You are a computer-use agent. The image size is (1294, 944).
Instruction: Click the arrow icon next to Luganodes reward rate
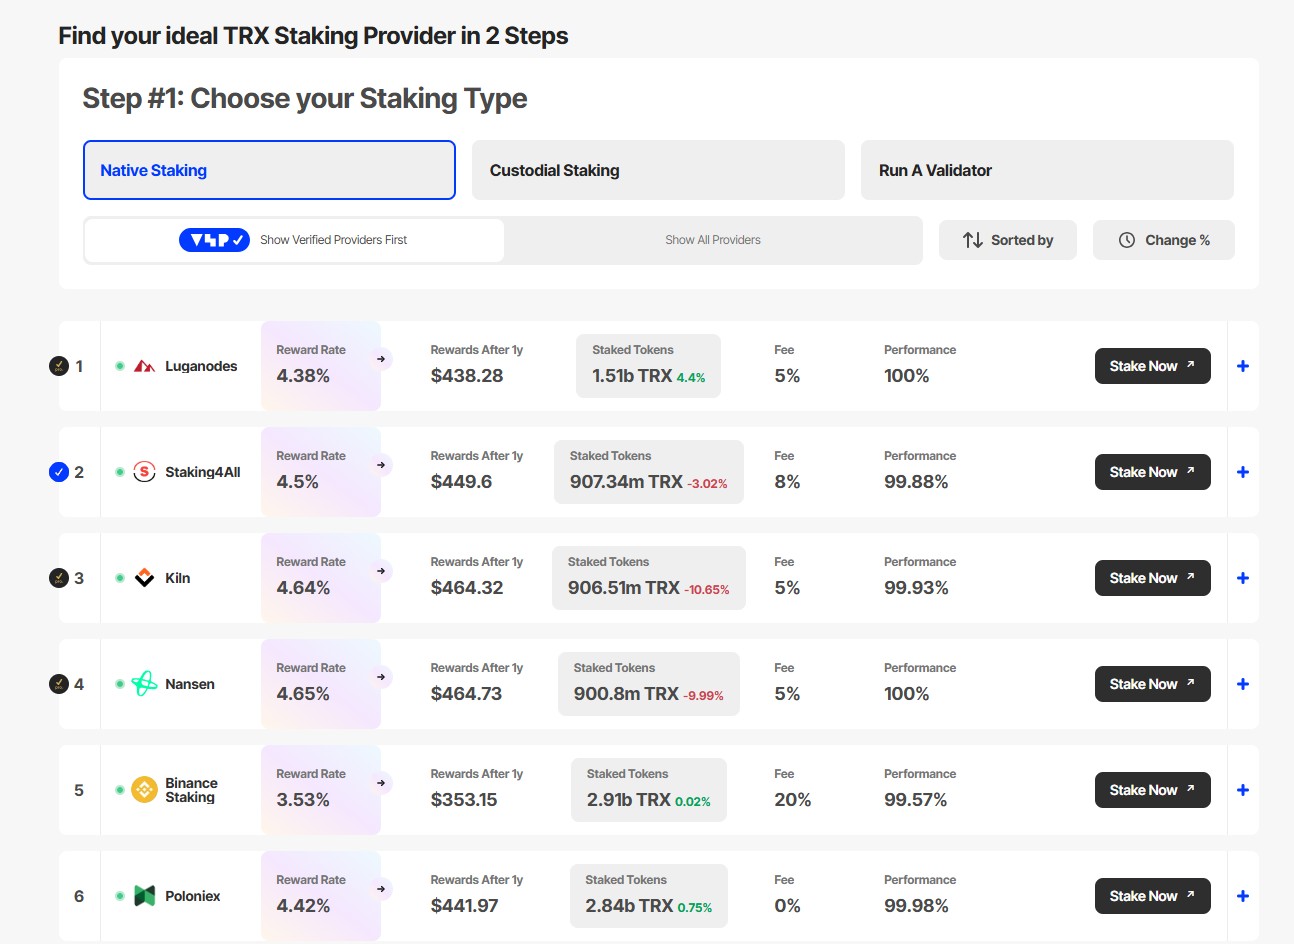tap(380, 359)
